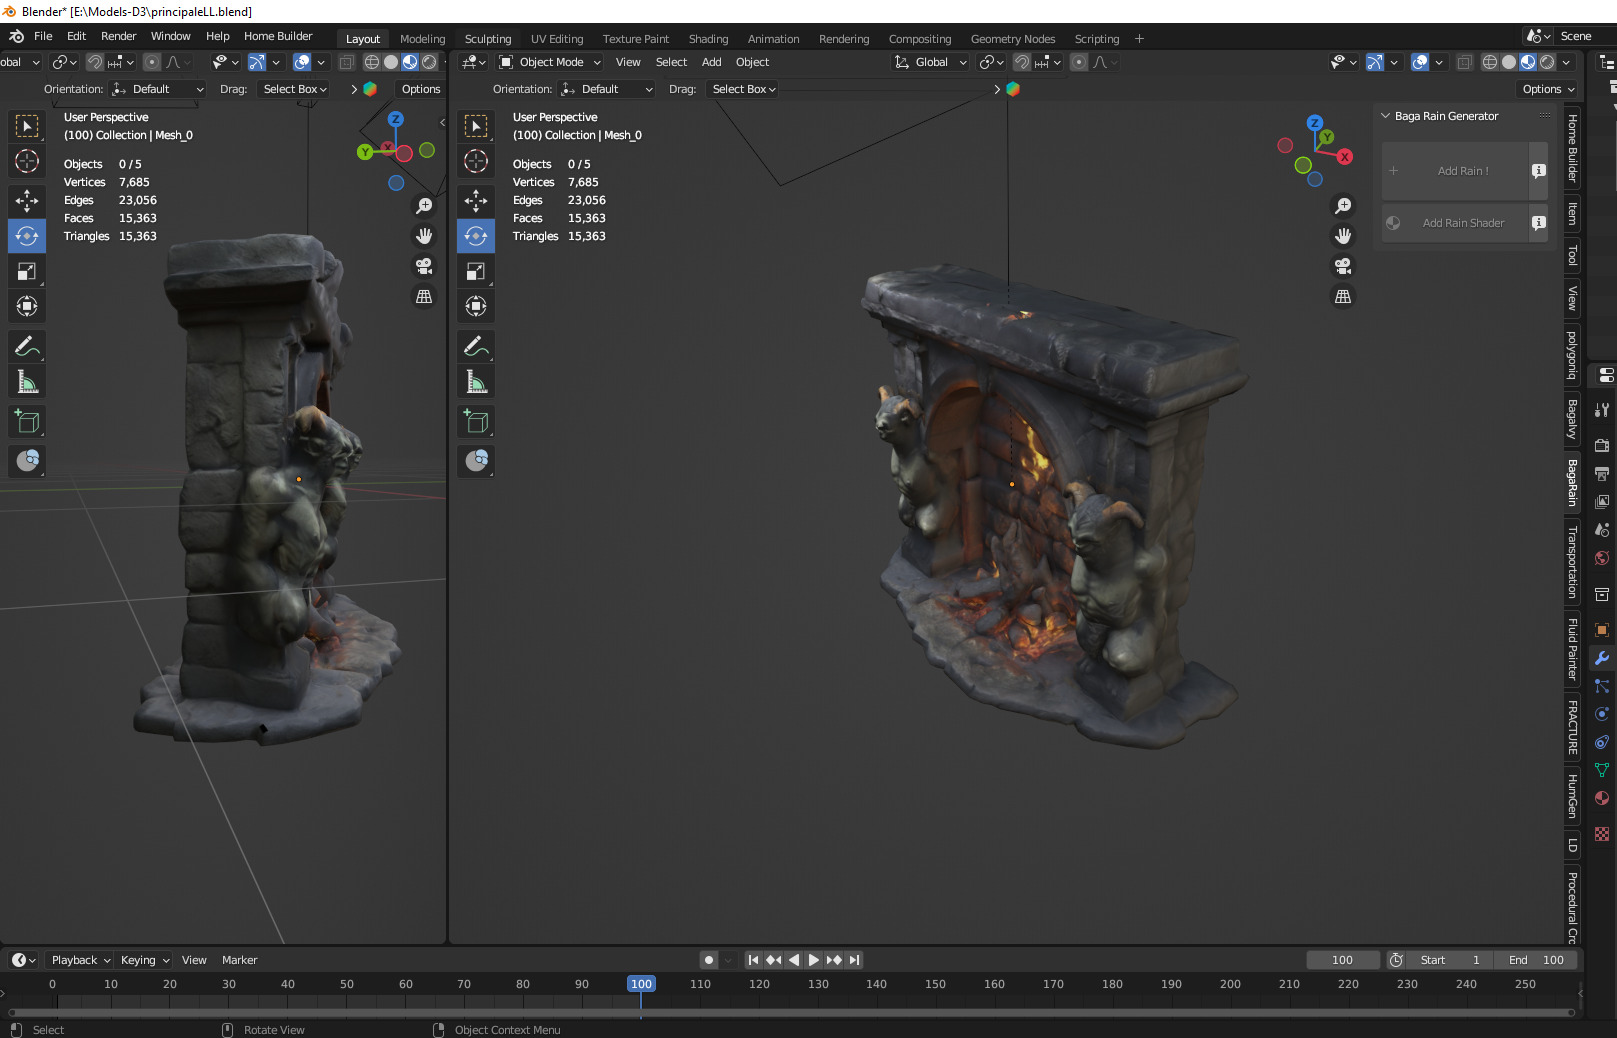Click timeline horizontal scrollbar
Screen dimensions: 1617x1038
pyautogui.click(x=790, y=1012)
